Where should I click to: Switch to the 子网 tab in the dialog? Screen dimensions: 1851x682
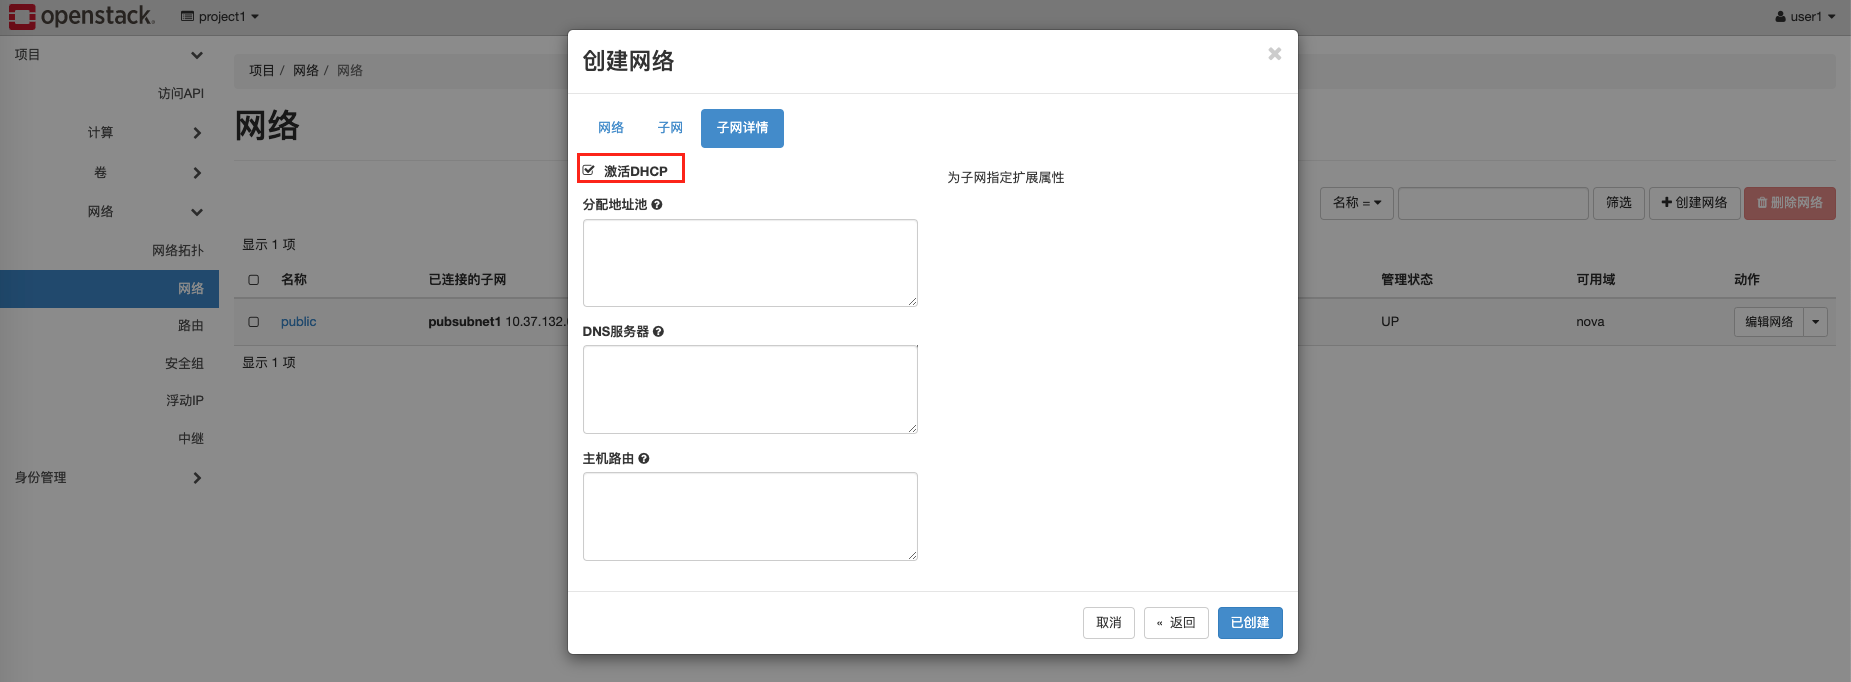tap(670, 128)
